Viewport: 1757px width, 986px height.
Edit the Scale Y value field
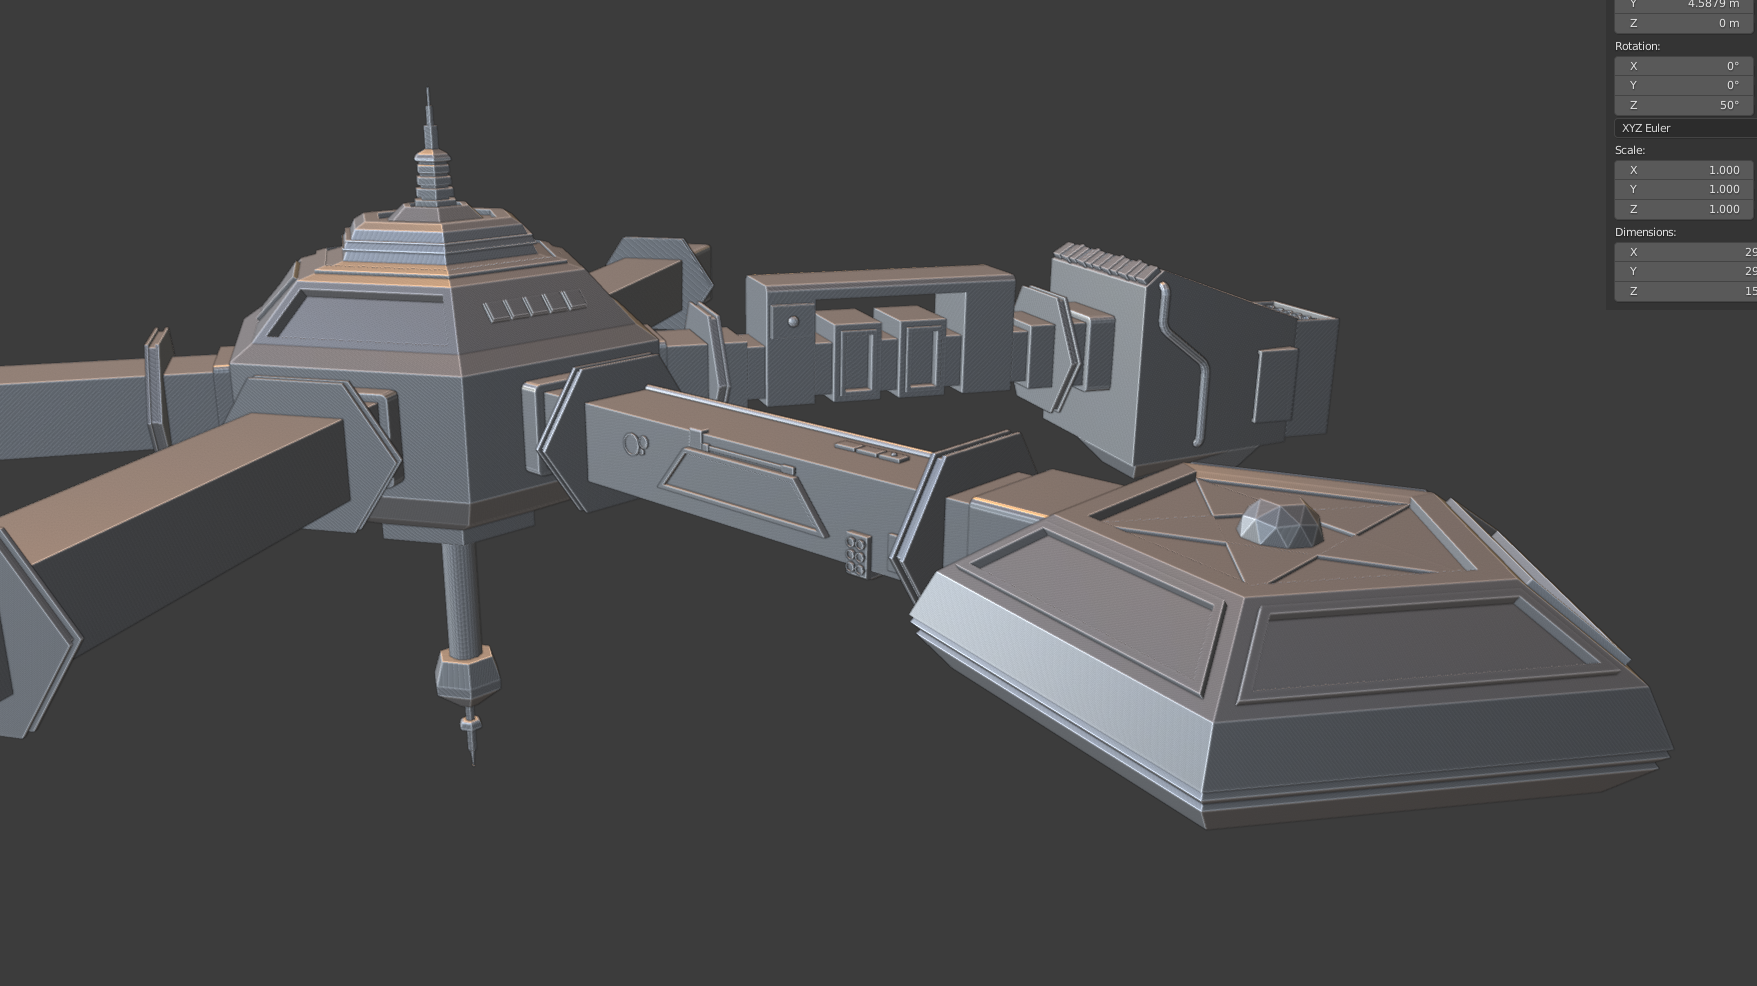pyautogui.click(x=1685, y=189)
